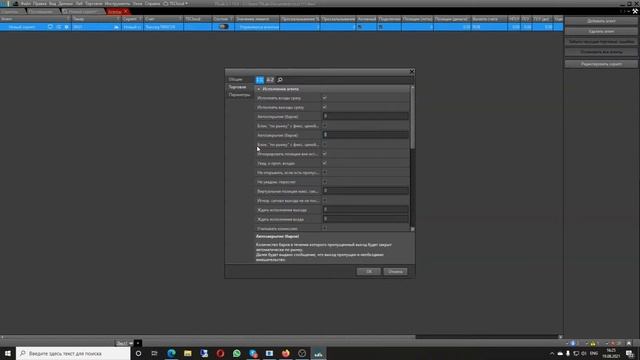Open File Explorer from the taskbar
Image resolution: width=640 pixels, height=360 pixels.
coord(188,353)
